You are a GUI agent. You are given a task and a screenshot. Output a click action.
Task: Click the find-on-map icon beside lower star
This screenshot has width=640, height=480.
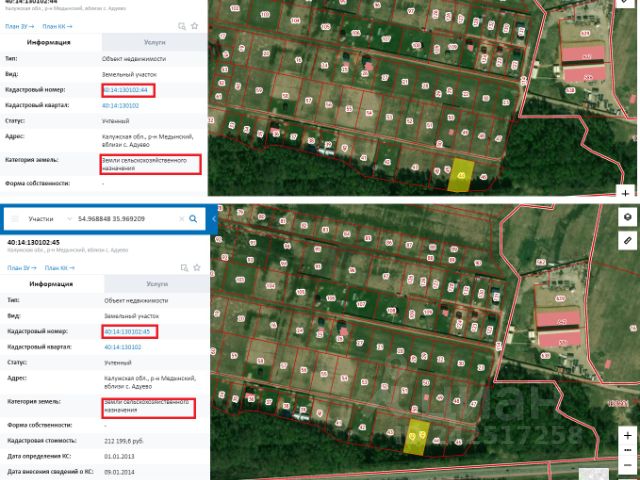coord(184,268)
